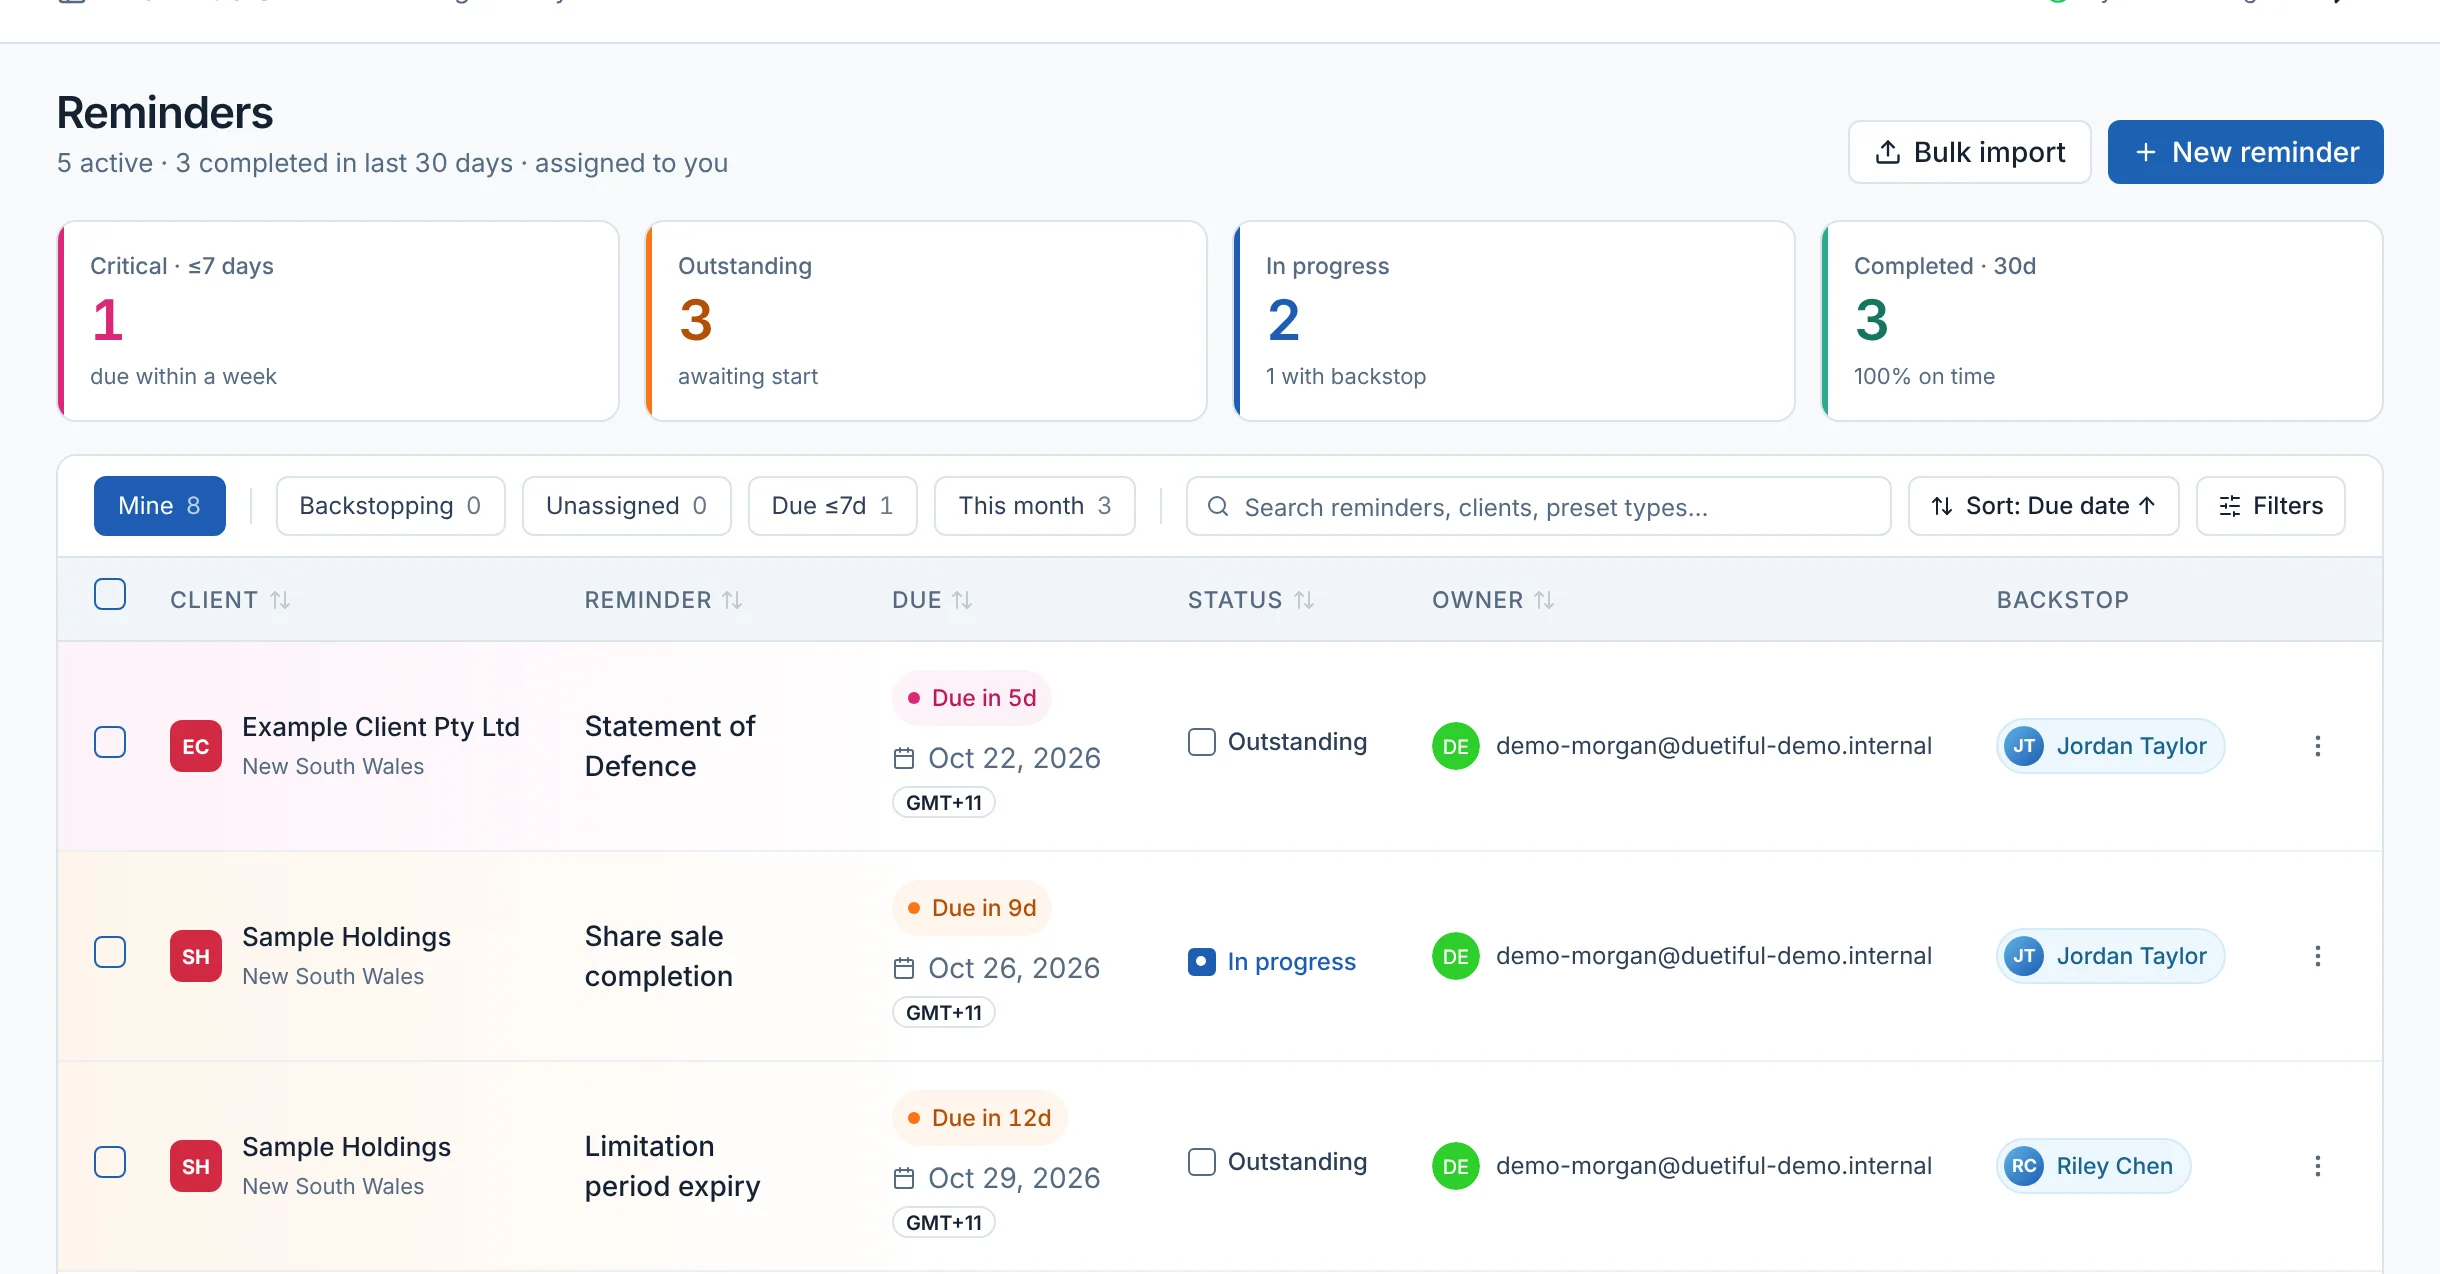Select the Share sale completion row checkbox
This screenshot has width=2440, height=1274.
(x=110, y=952)
